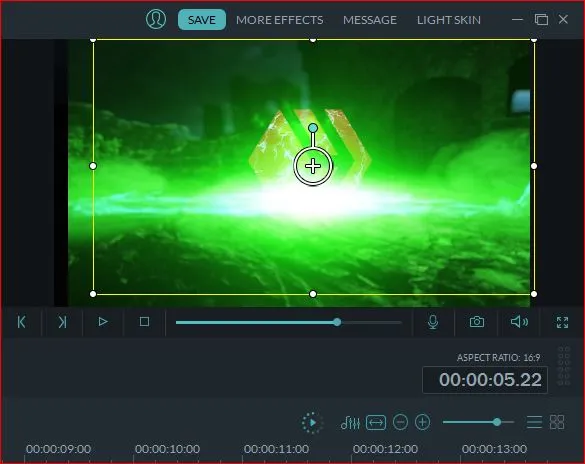Play the preview video
This screenshot has width=585, height=464.
[103, 322]
